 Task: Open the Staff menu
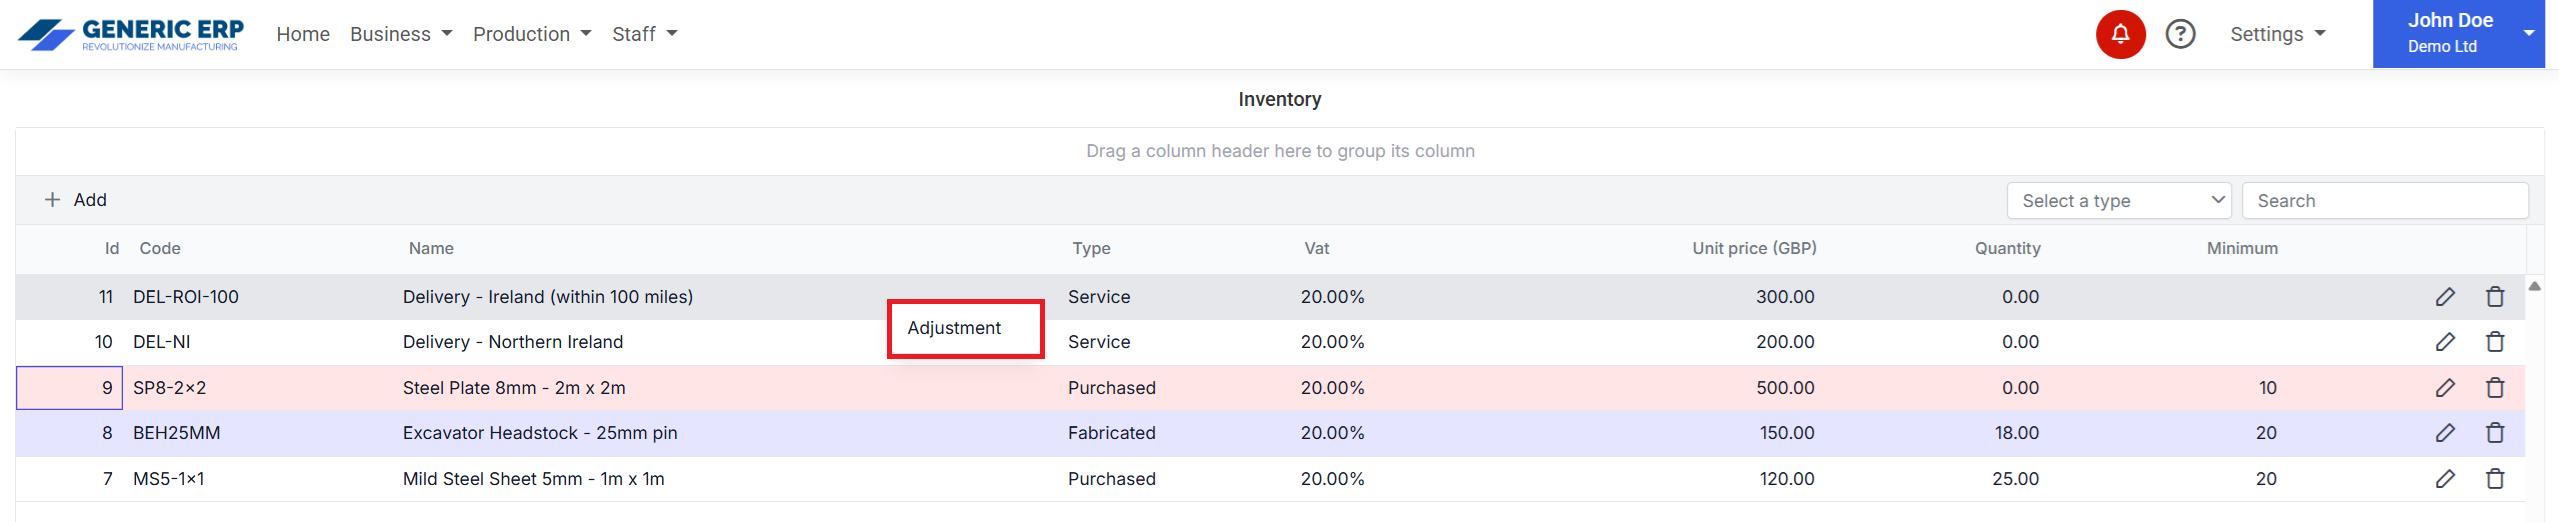[644, 35]
